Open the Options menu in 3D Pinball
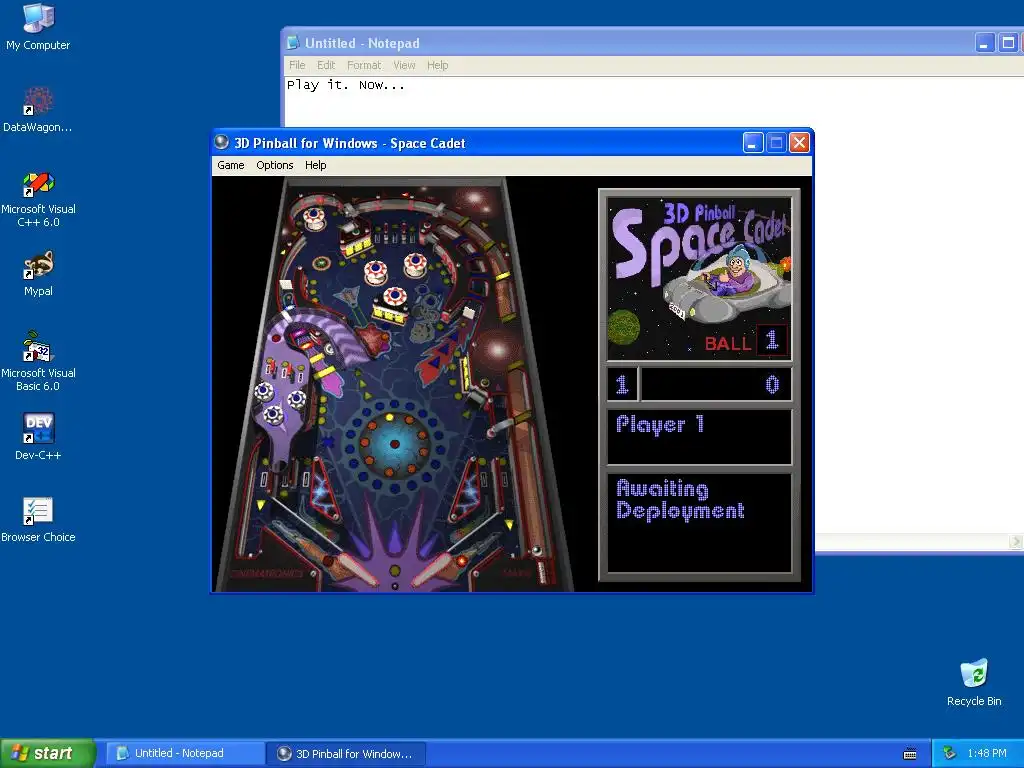 274,165
